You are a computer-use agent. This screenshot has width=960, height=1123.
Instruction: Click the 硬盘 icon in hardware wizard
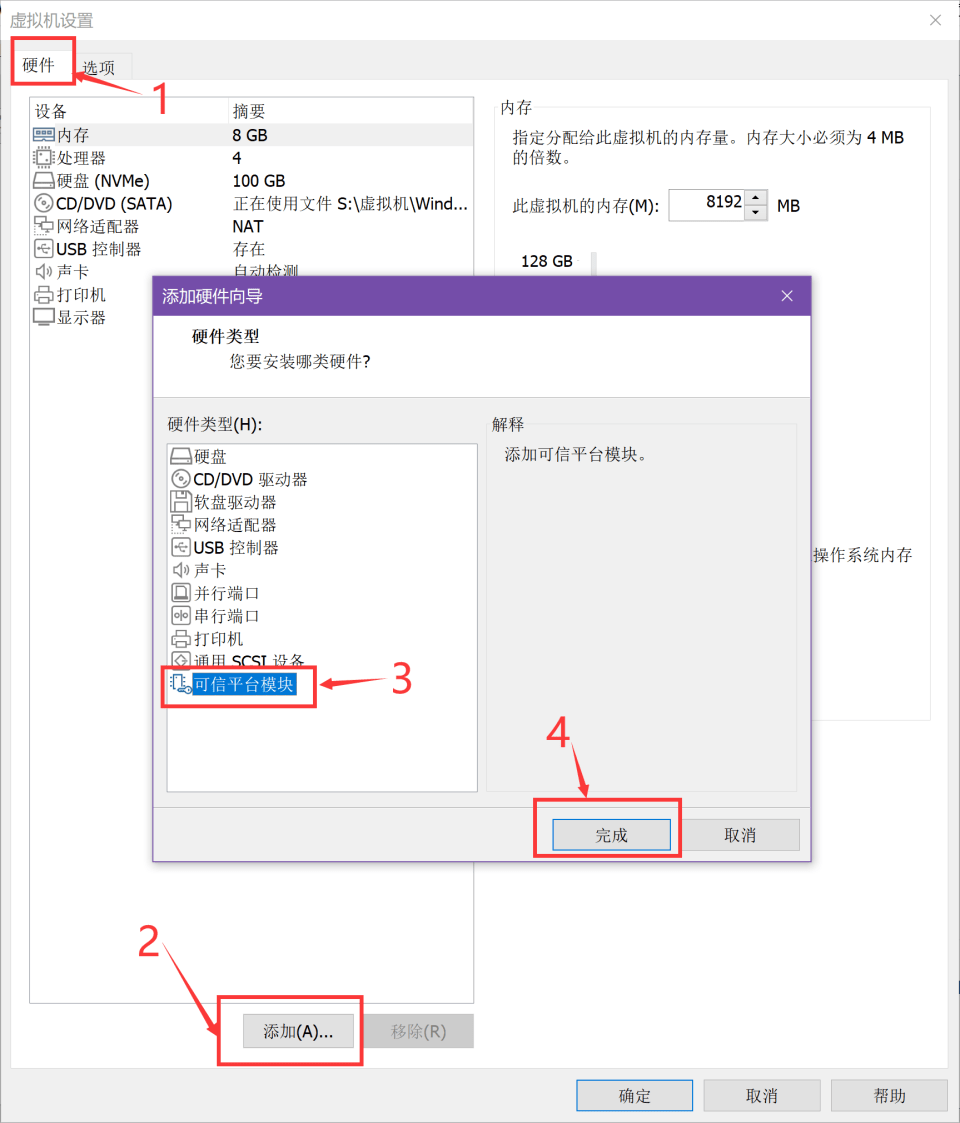181,456
